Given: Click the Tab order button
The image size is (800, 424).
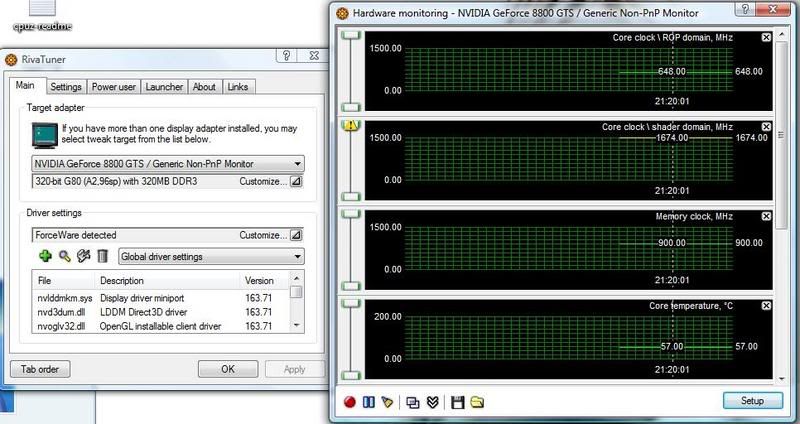Looking at the screenshot, I should pyautogui.click(x=40, y=369).
